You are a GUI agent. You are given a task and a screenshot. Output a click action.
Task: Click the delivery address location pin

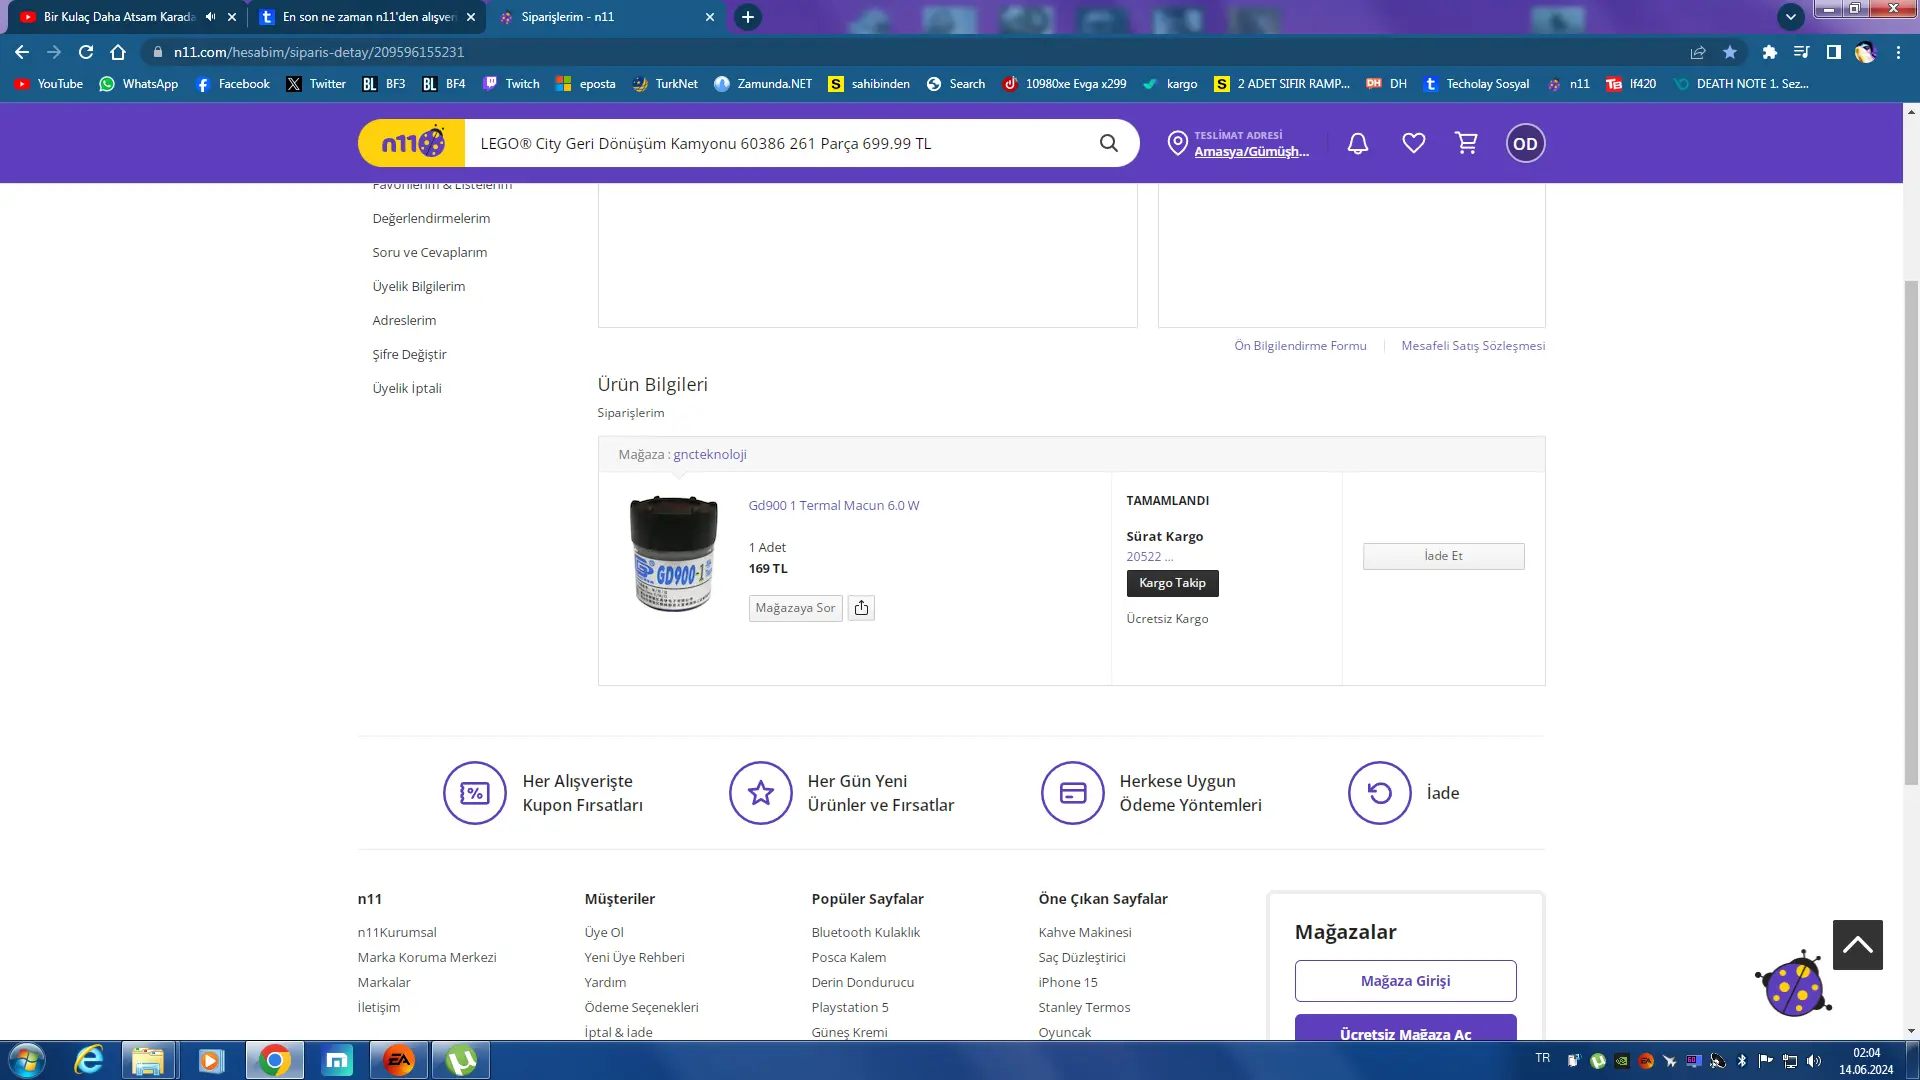point(1178,144)
